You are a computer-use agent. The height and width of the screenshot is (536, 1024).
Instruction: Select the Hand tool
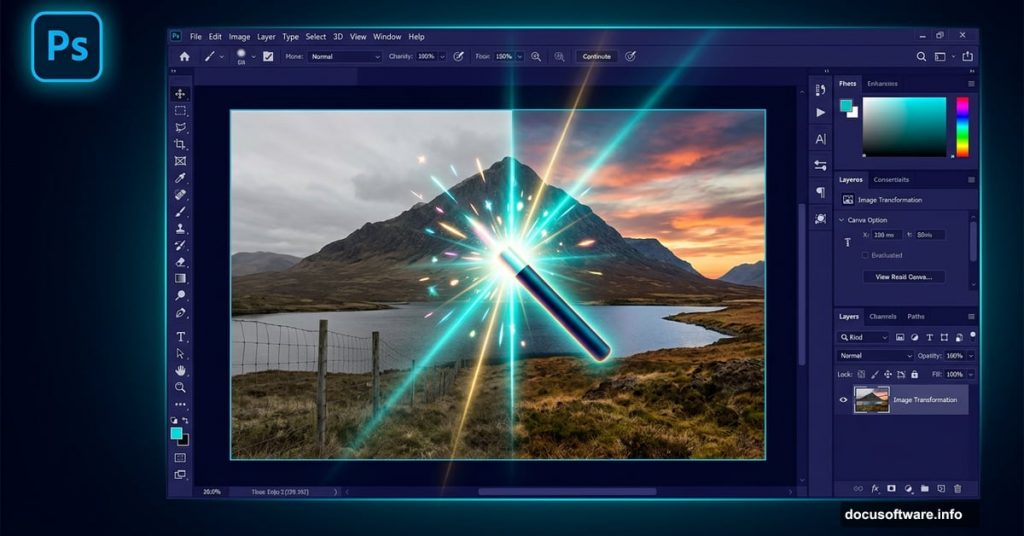tap(180, 370)
